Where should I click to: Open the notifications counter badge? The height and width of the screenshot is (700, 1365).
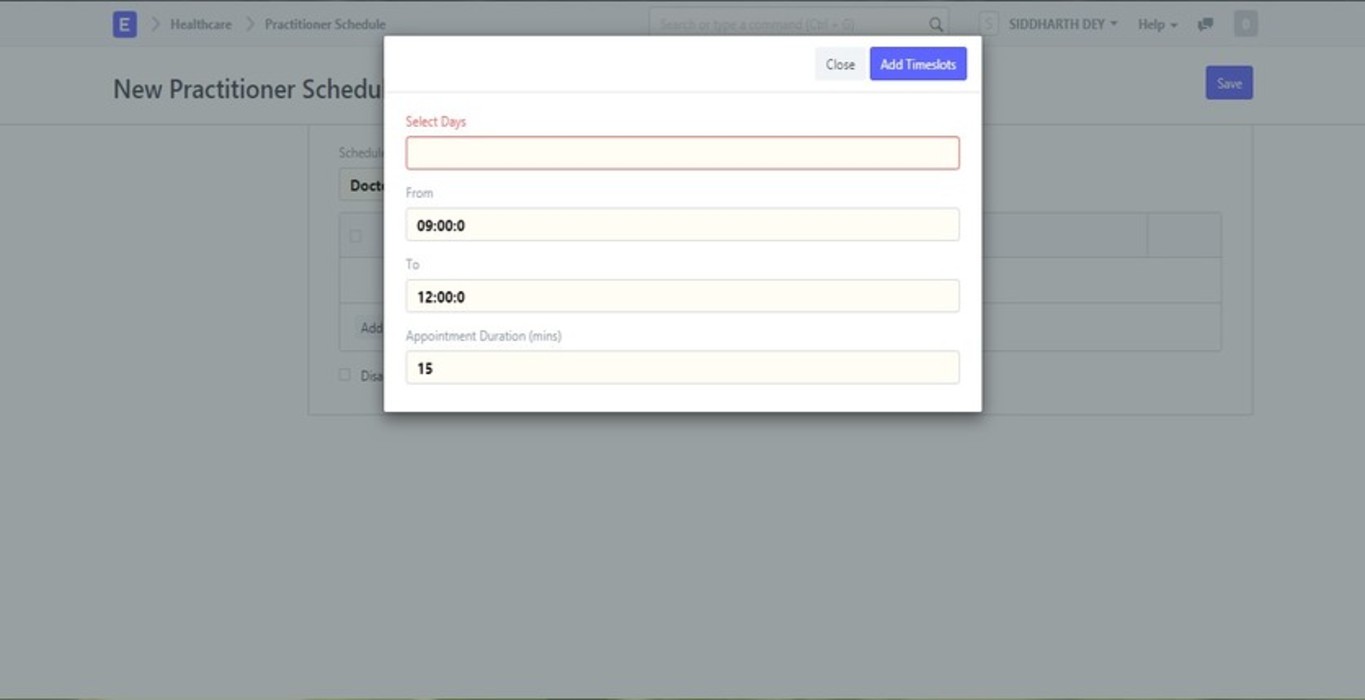pyautogui.click(x=1245, y=24)
